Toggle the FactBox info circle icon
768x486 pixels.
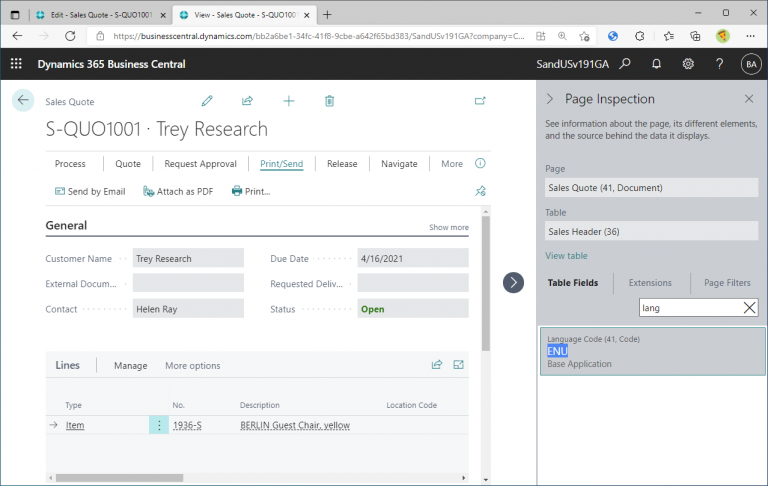(x=480, y=163)
